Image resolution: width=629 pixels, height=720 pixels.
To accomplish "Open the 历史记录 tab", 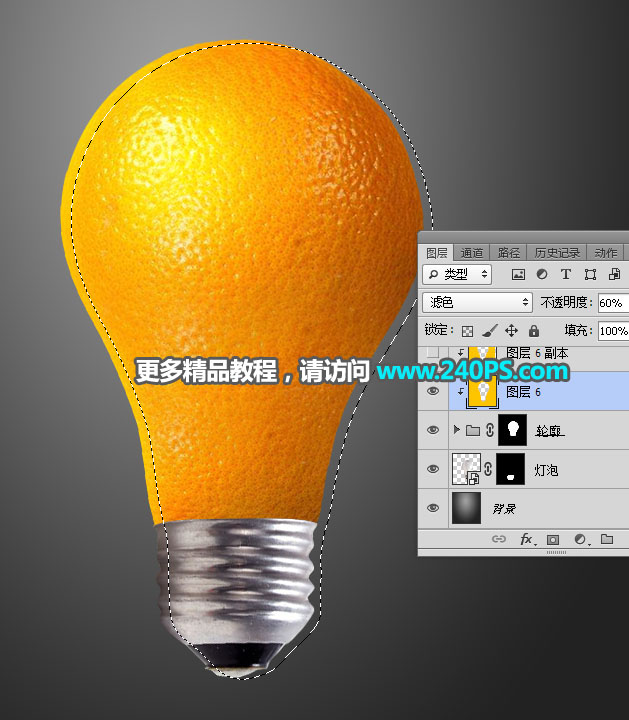I will (557, 253).
